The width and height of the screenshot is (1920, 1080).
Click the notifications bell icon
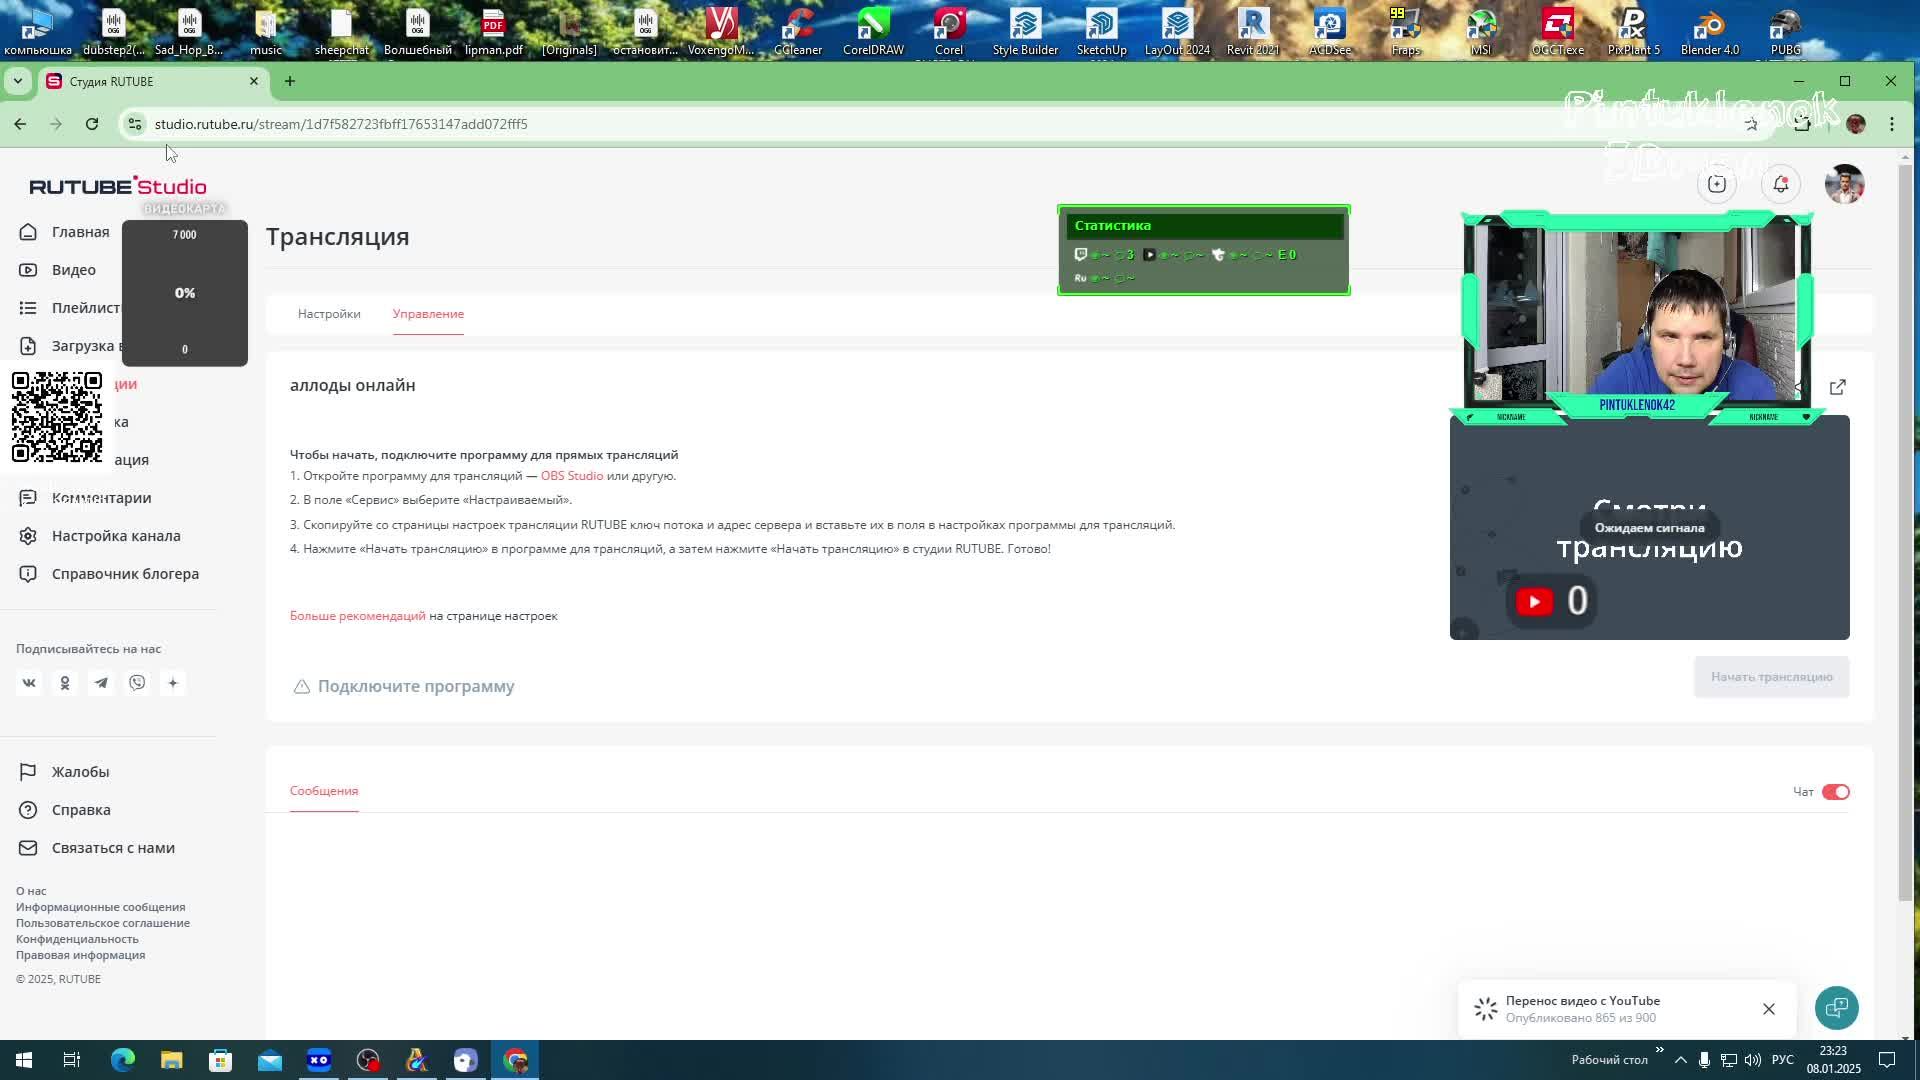pos(1780,184)
